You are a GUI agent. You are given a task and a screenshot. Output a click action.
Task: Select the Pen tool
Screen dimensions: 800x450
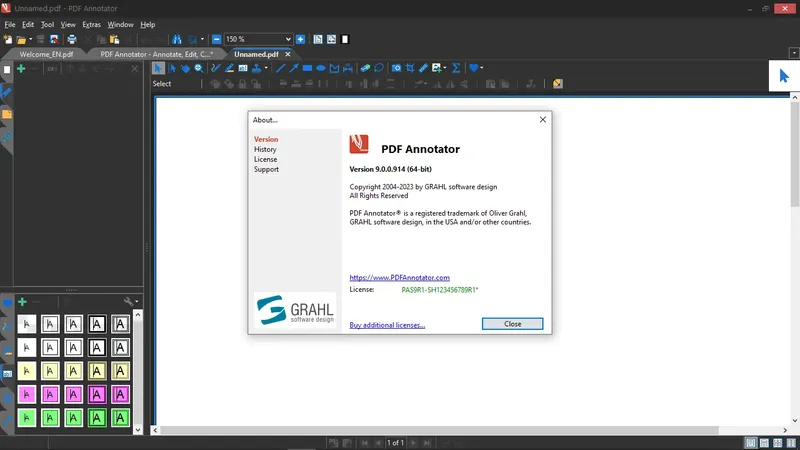click(x=216, y=68)
